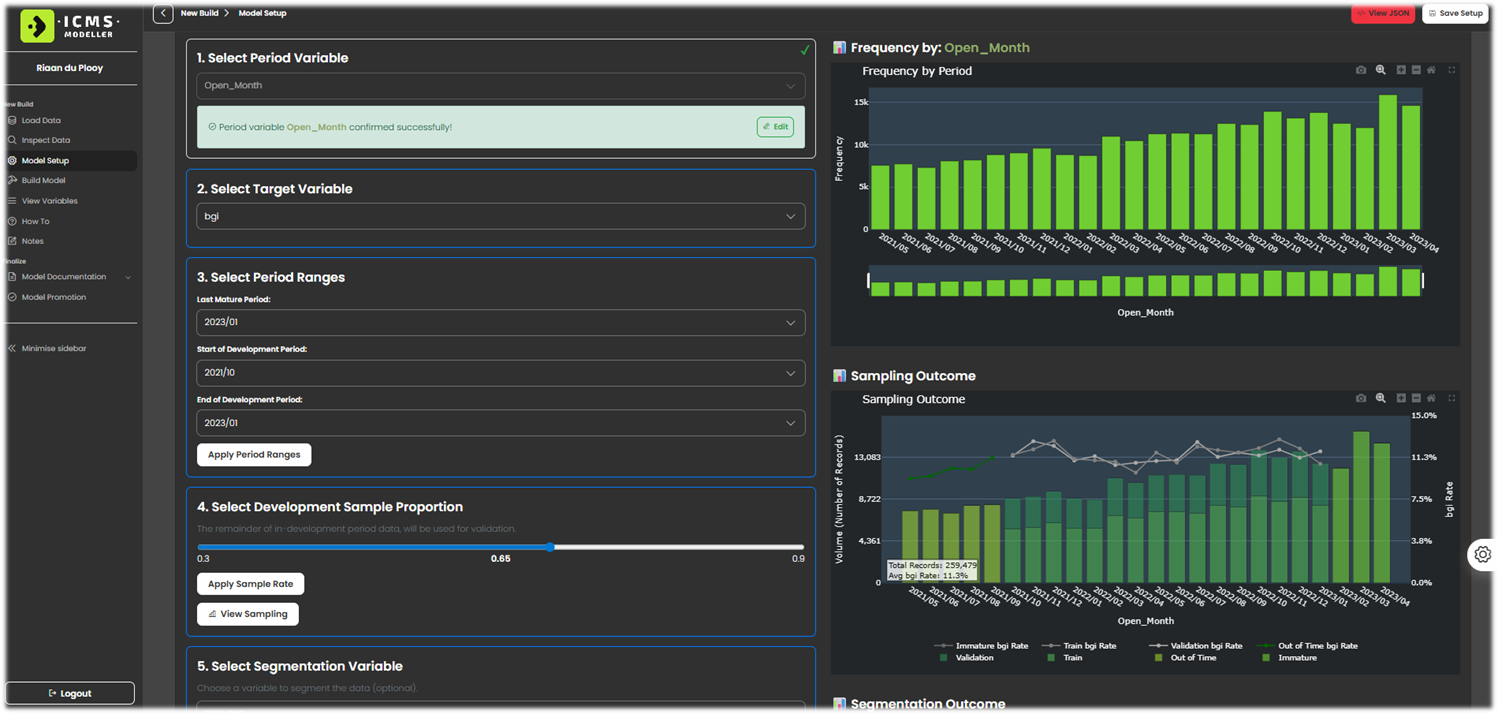Screen dimensions: 1498x714
Task: Click Start of Development Period field
Action: pyautogui.click(x=500, y=373)
